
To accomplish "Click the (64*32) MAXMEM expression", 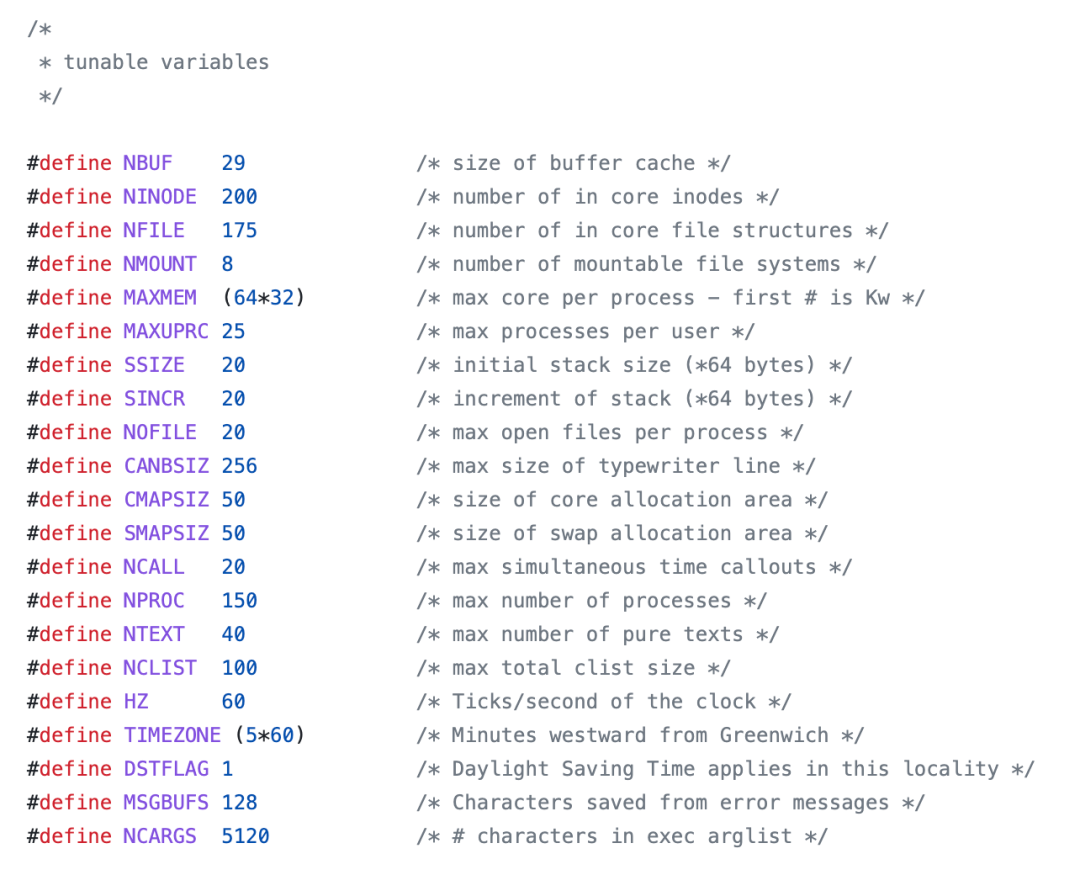I will coord(264,298).
